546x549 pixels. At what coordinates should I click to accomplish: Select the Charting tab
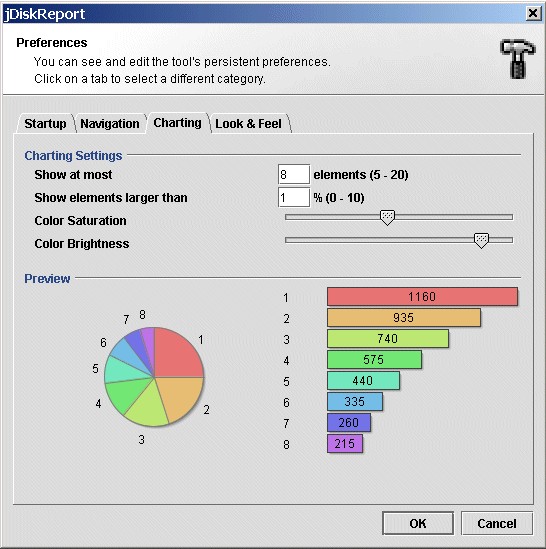click(x=178, y=123)
